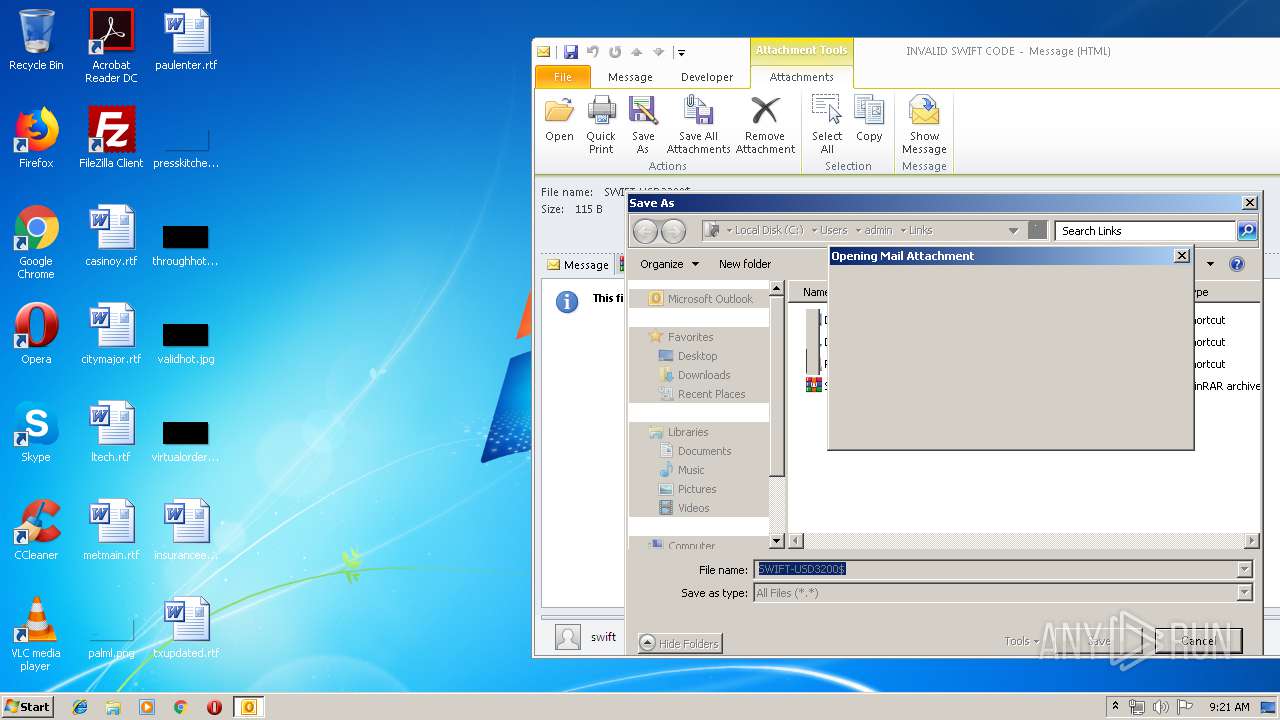
Task: Open the Organize dropdown menu
Action: (x=669, y=264)
